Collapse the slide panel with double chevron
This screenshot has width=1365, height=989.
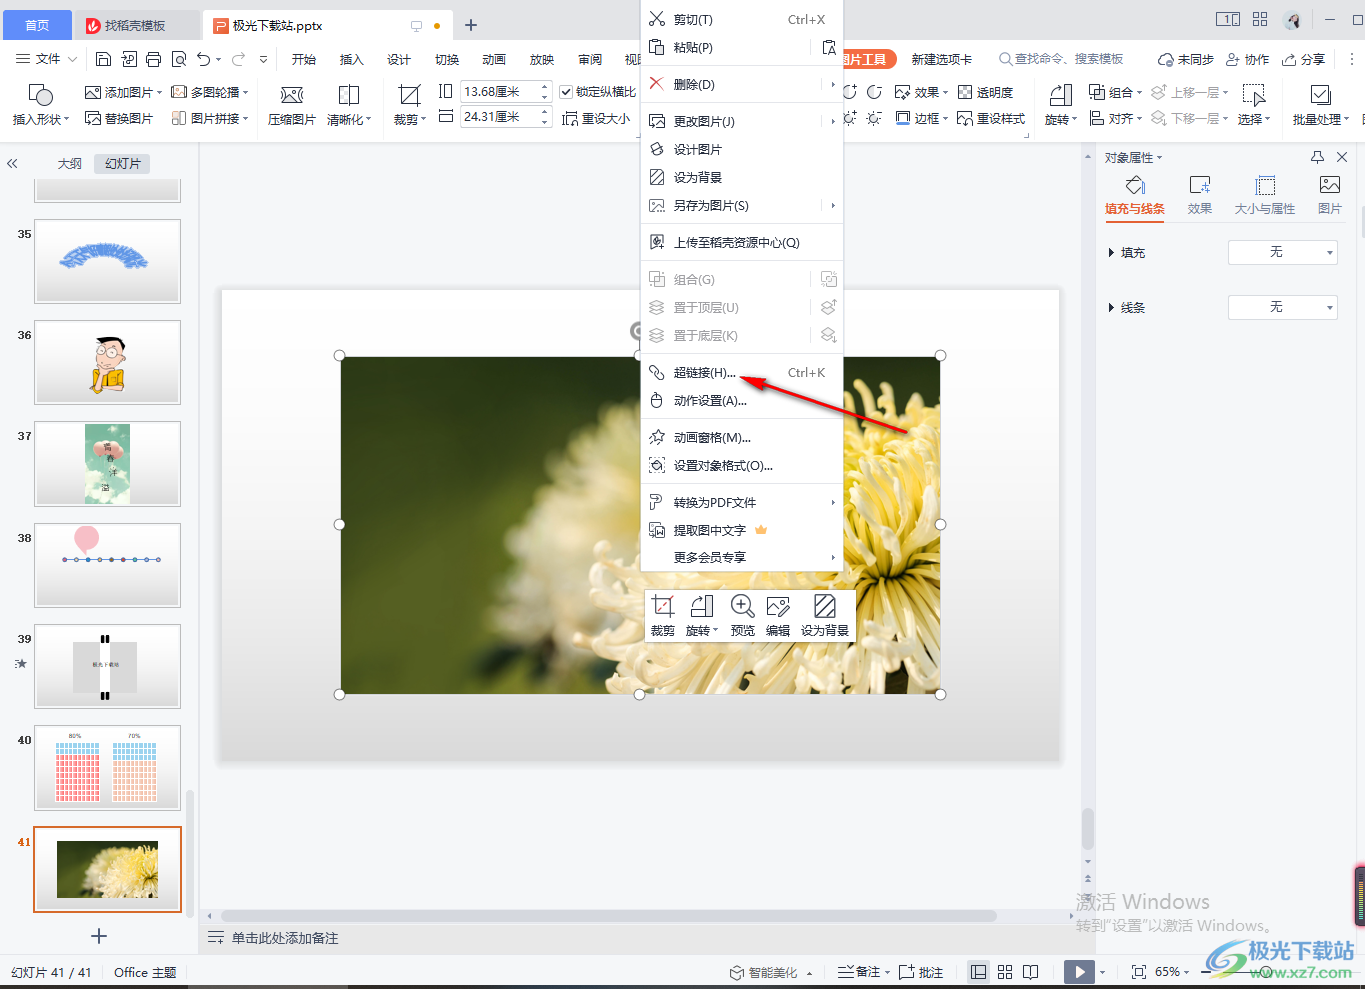coord(12,163)
